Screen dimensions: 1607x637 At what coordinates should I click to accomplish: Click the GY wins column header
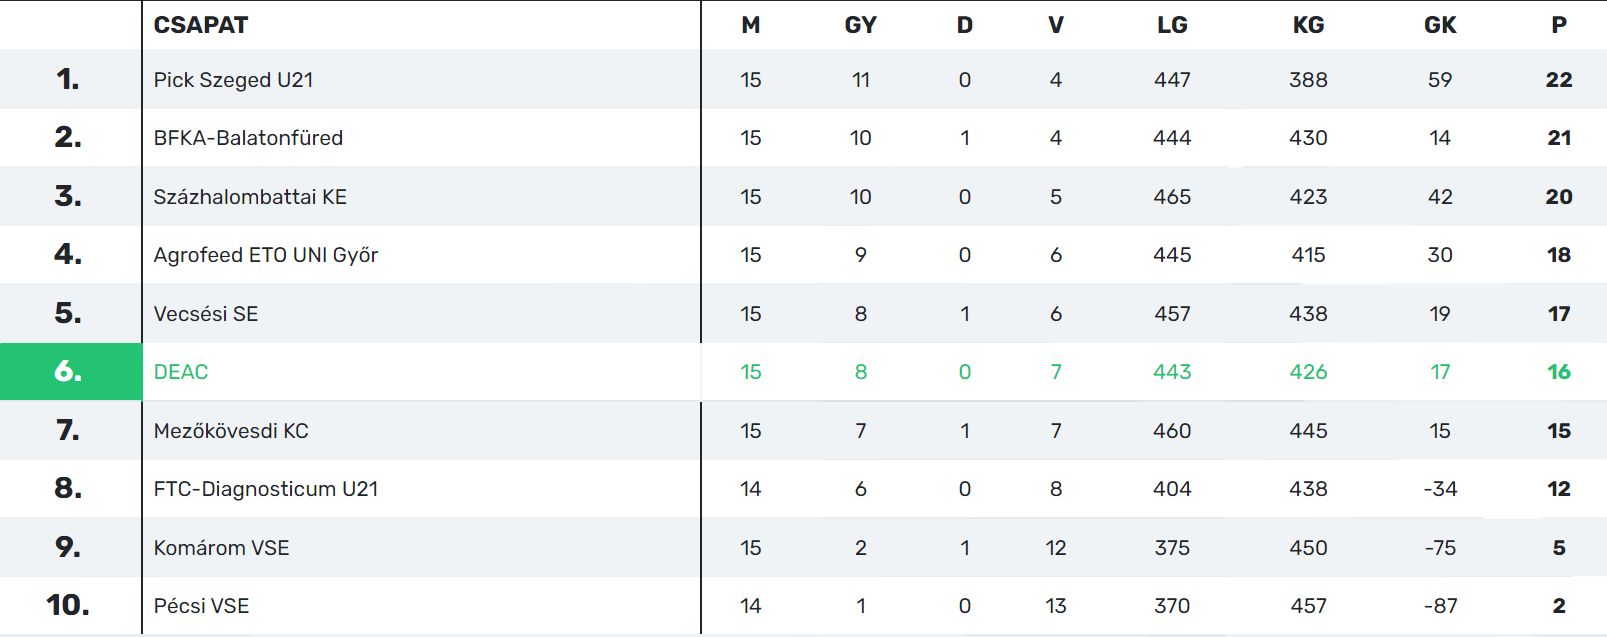pyautogui.click(x=860, y=25)
